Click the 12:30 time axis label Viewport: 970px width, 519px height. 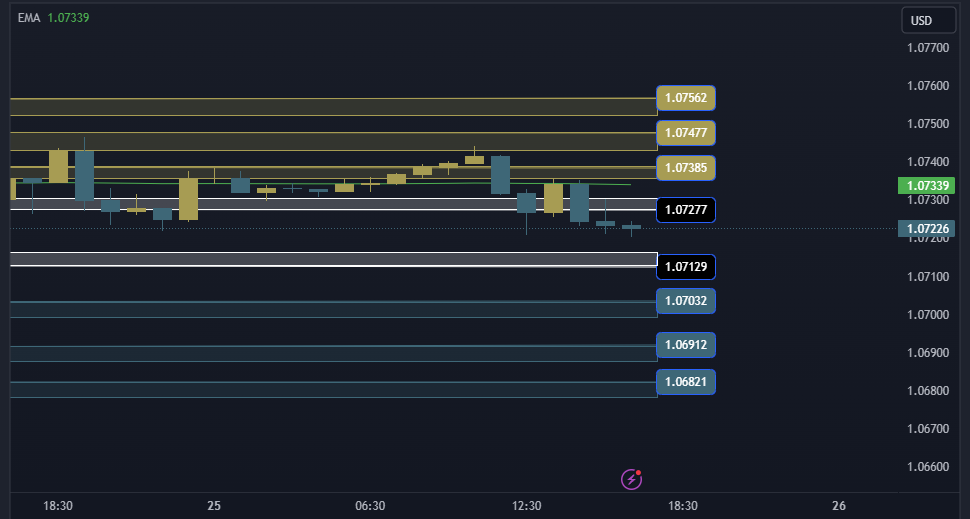(526, 506)
